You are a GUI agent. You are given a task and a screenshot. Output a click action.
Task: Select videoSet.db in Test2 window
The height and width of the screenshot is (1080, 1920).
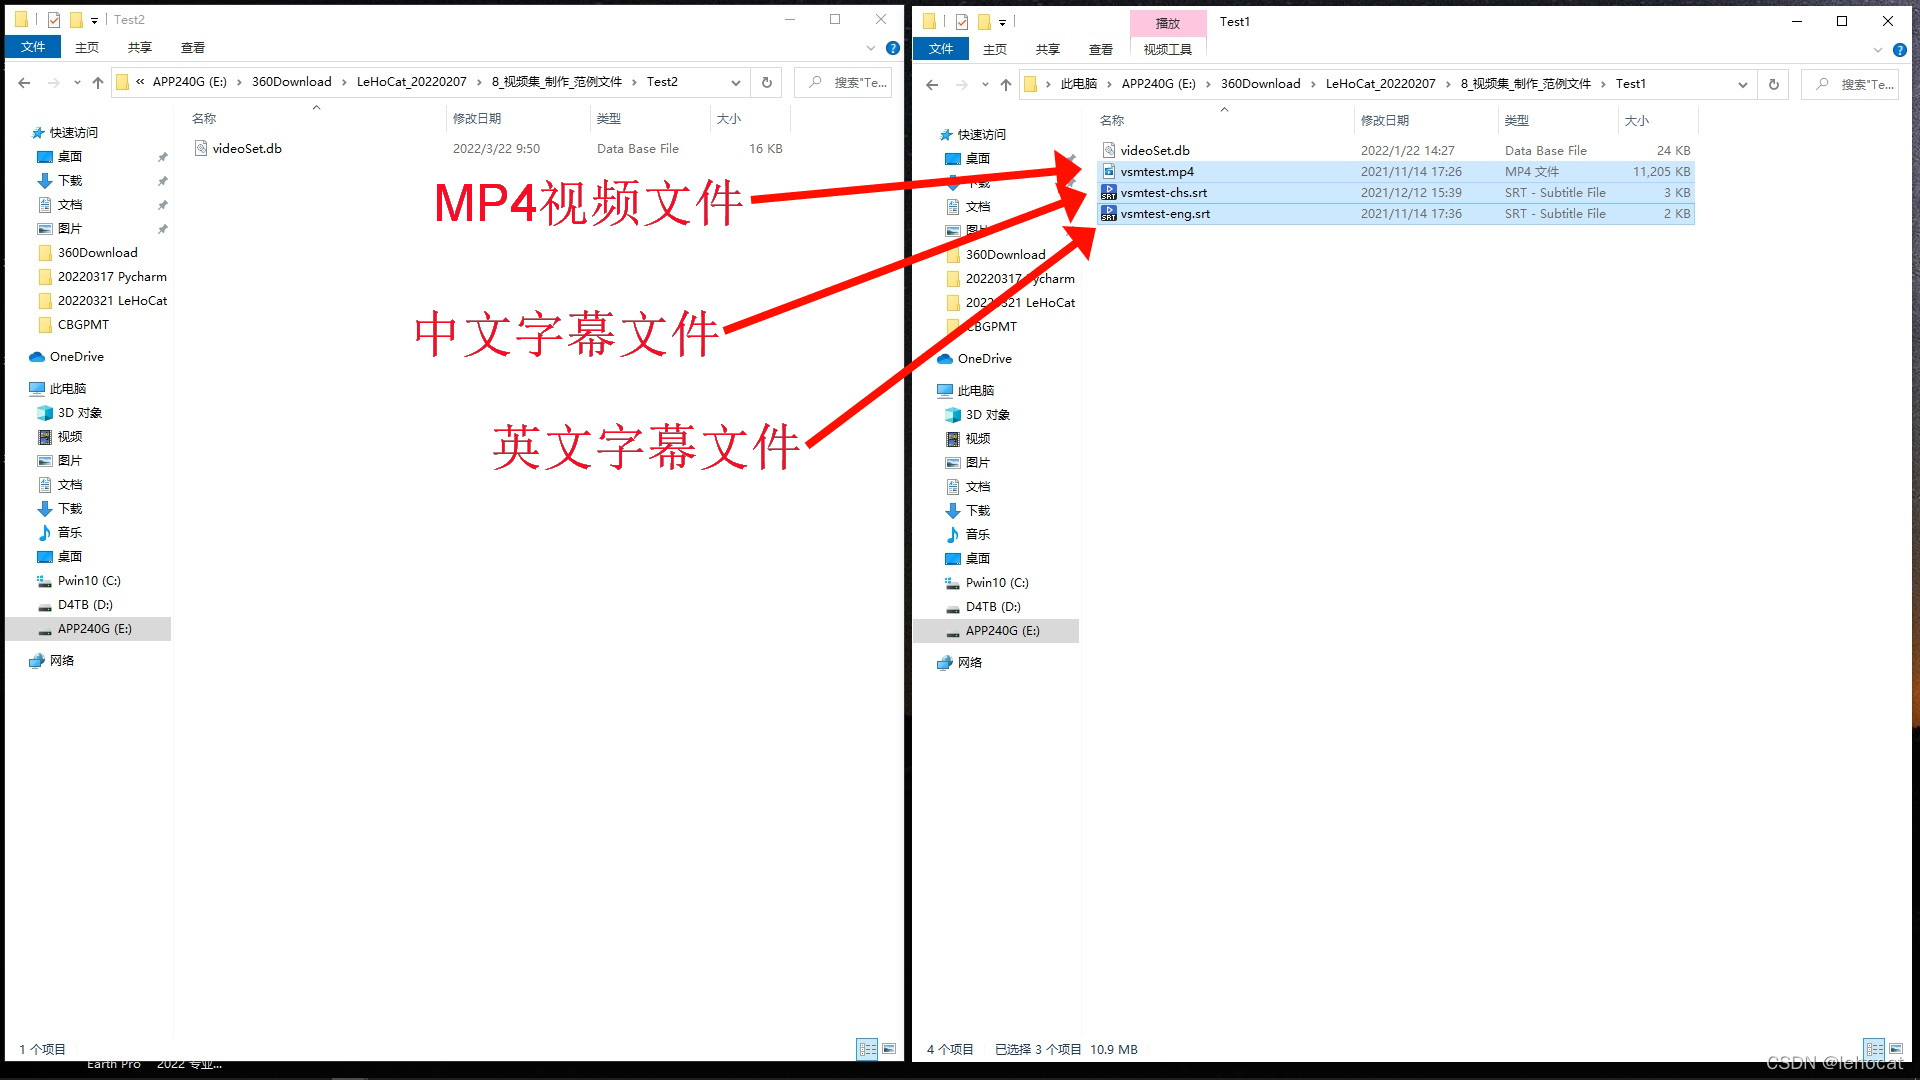(x=247, y=148)
